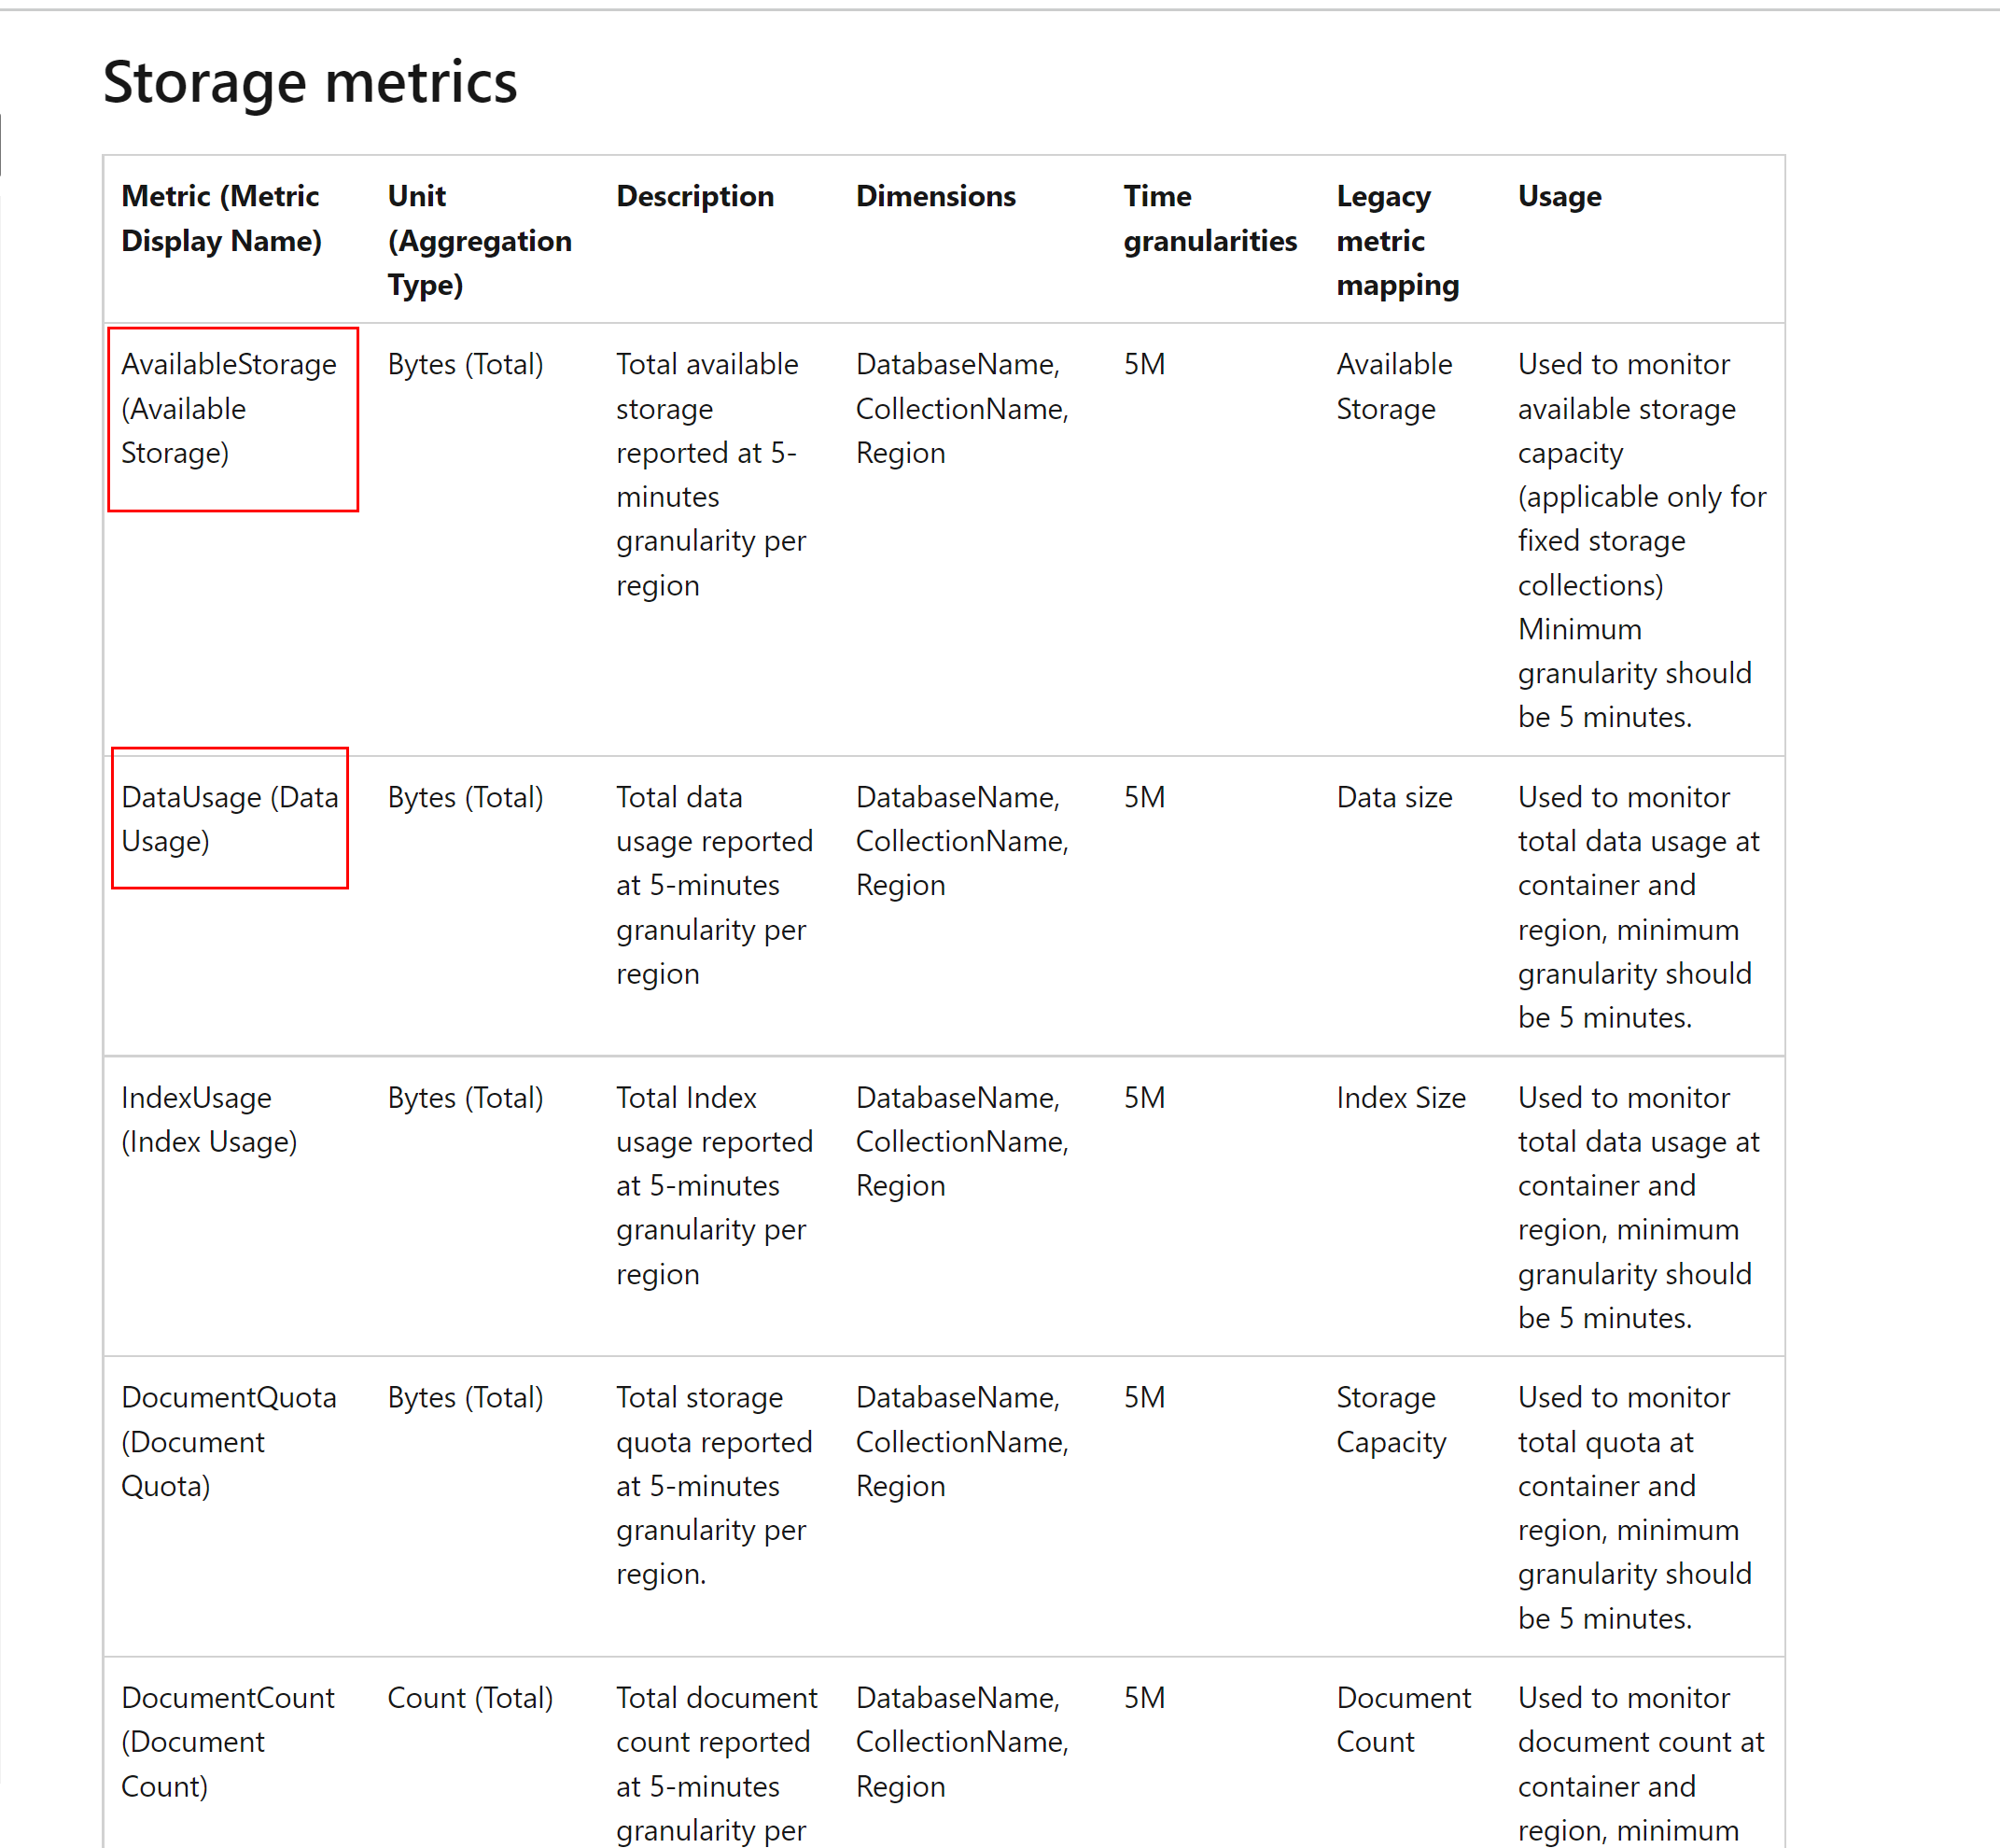Viewport: 2000px width, 1848px height.
Task: Click the Total storage quota description cell
Action: 714,1485
